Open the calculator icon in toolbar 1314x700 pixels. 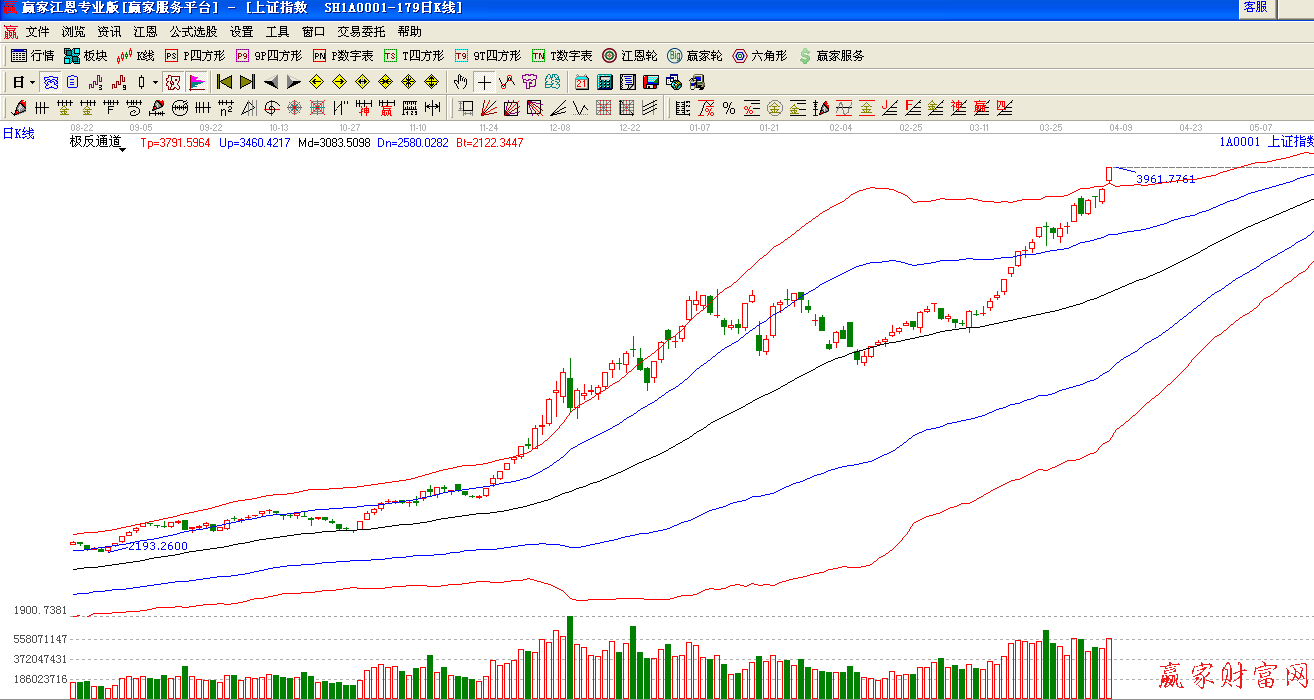click(605, 82)
